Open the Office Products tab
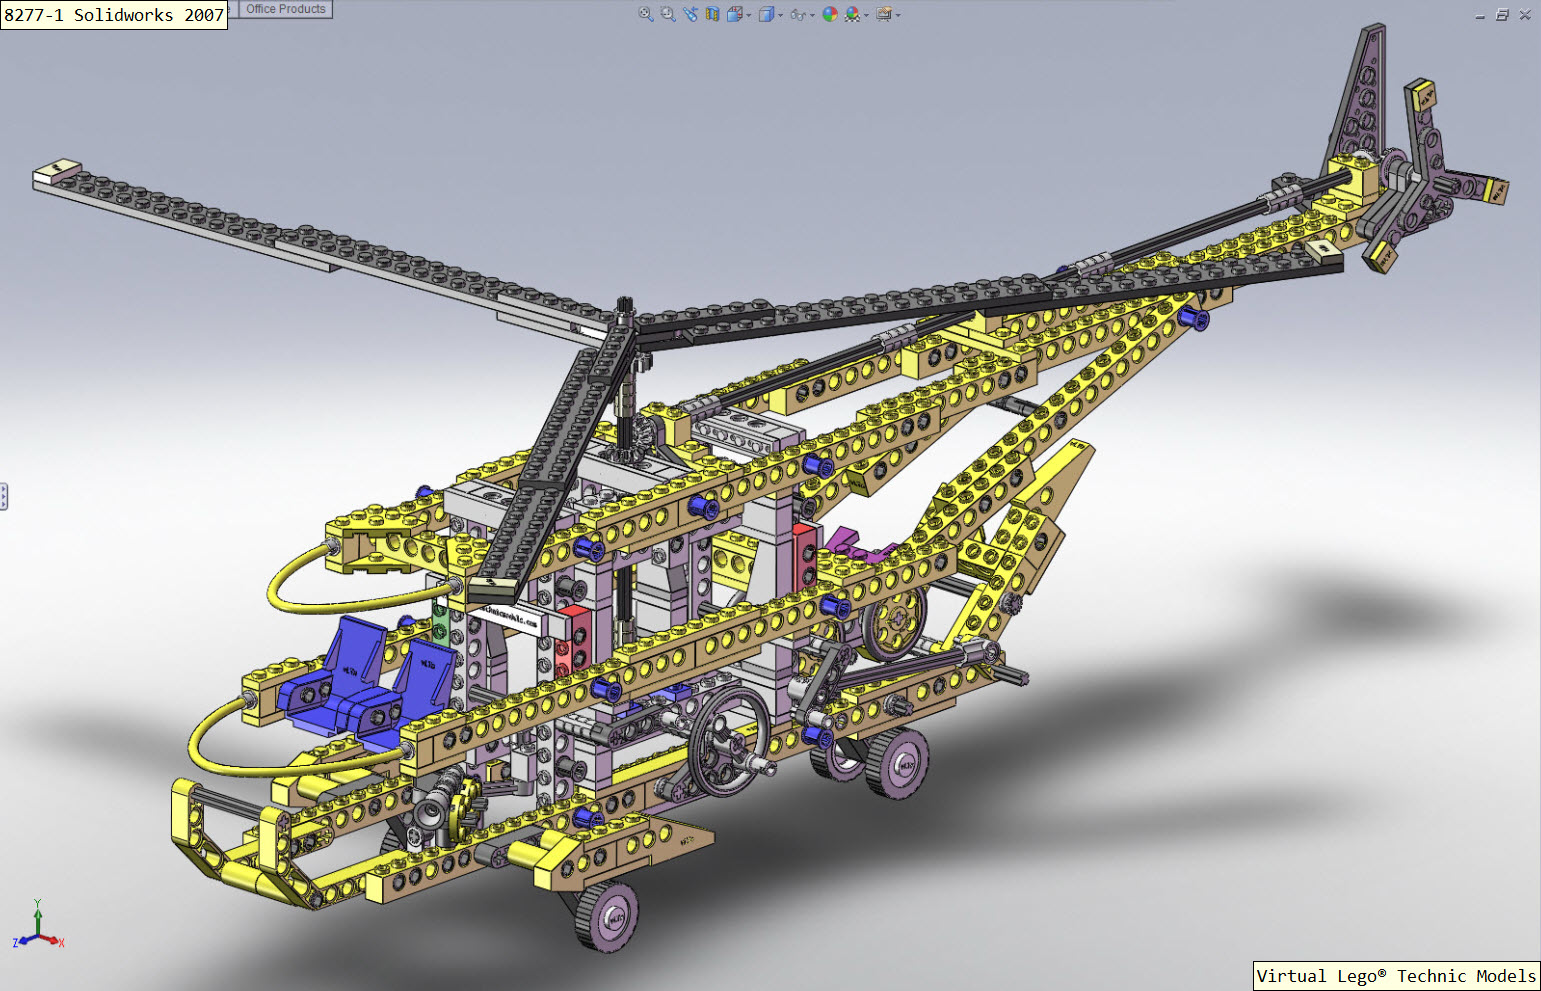 286,9
